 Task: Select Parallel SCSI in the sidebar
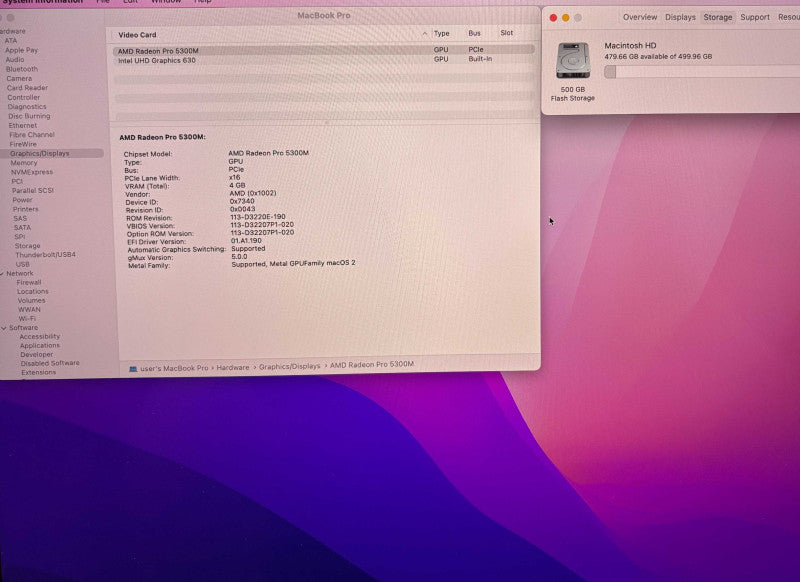[x=33, y=190]
